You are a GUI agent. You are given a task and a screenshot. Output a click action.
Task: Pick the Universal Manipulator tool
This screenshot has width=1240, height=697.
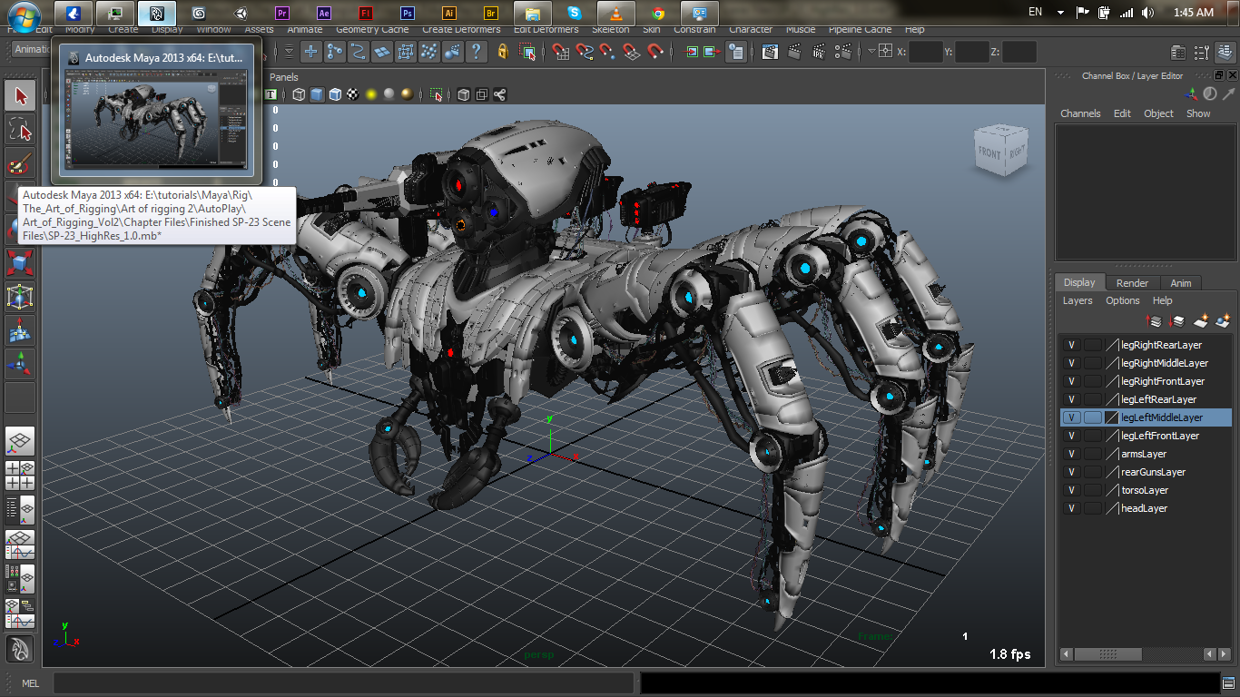[x=20, y=297]
